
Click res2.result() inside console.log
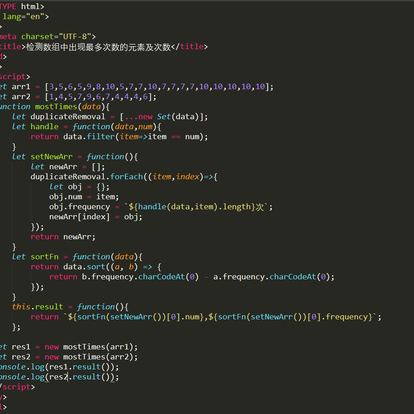click(x=81, y=377)
